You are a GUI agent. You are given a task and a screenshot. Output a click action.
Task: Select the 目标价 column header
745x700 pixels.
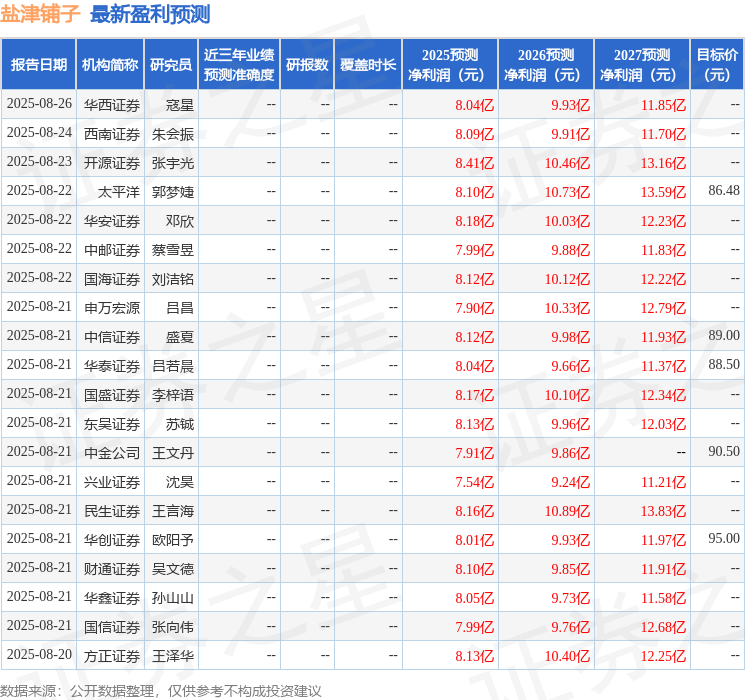click(x=717, y=64)
